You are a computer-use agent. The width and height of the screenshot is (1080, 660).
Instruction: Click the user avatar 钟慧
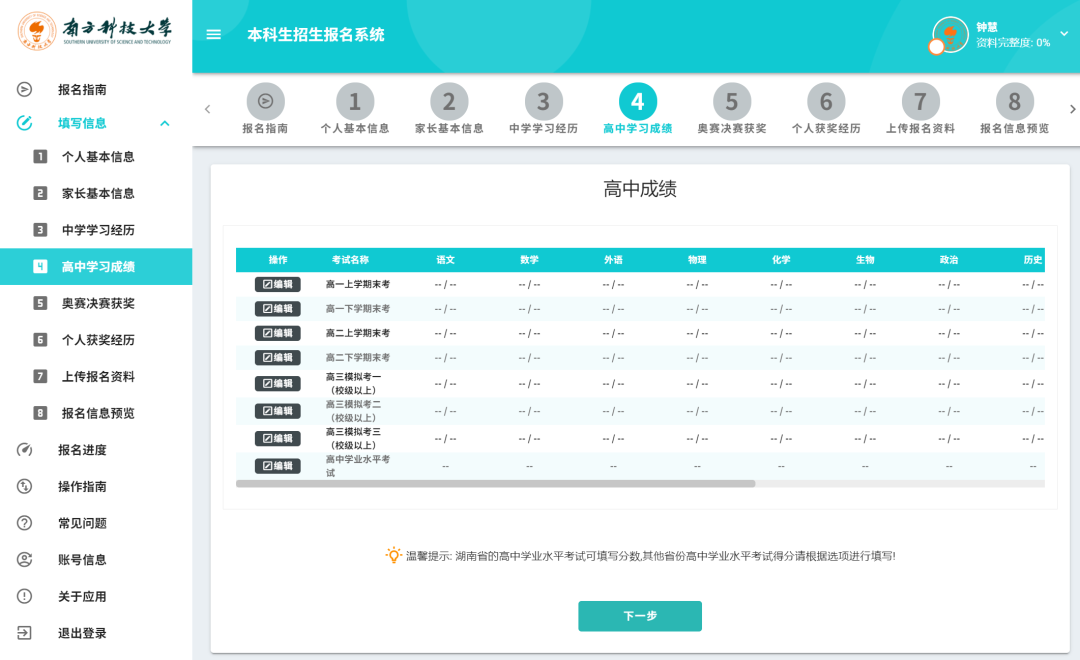coord(950,35)
